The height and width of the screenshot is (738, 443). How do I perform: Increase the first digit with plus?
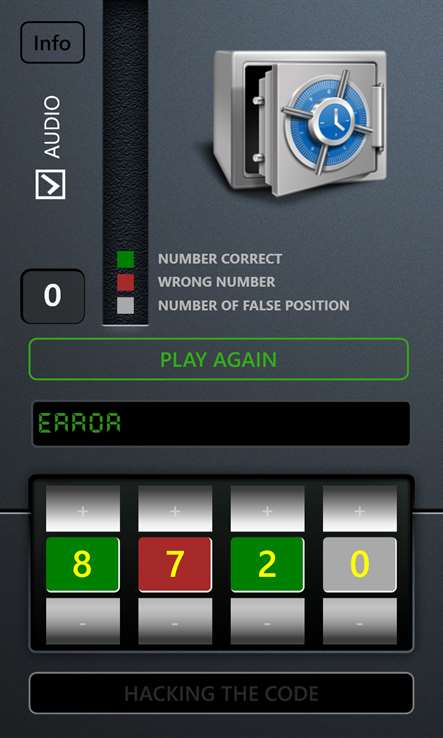pyautogui.click(x=83, y=508)
